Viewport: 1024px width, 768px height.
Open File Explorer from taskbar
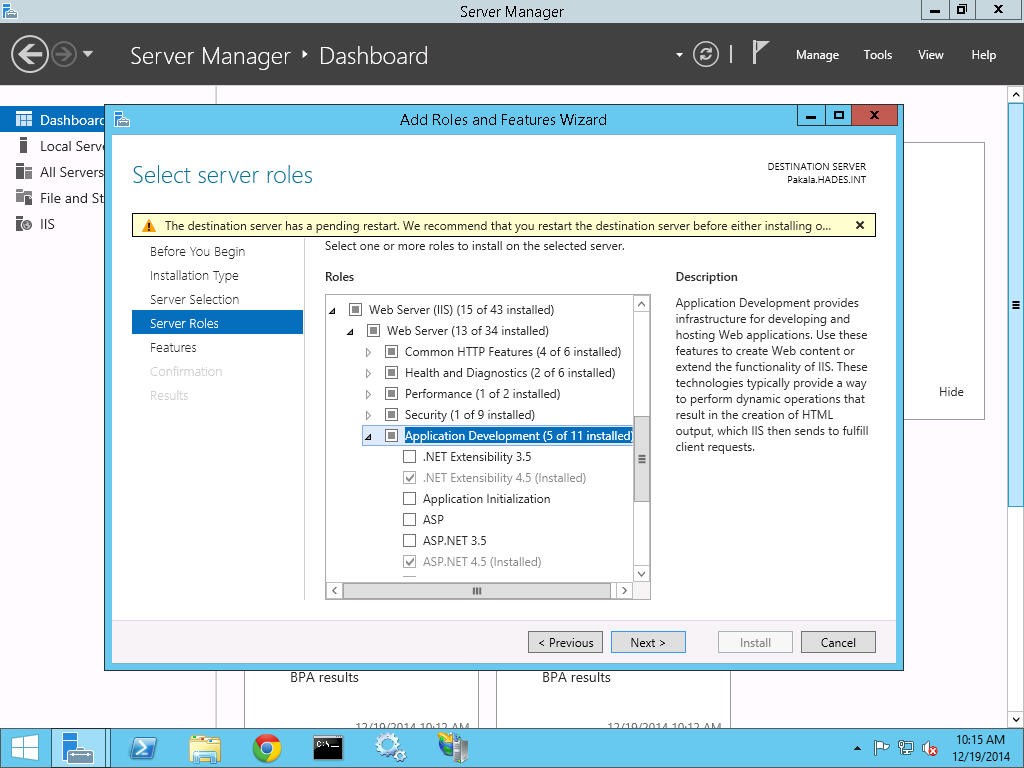(204, 748)
